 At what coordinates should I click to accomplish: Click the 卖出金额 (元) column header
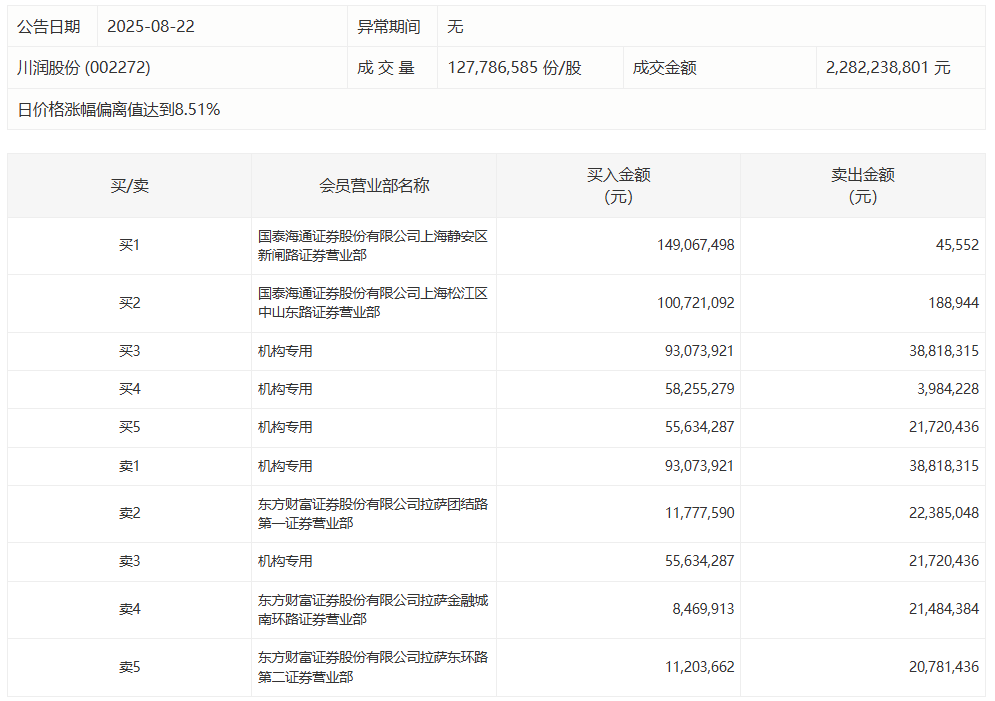tap(862, 186)
